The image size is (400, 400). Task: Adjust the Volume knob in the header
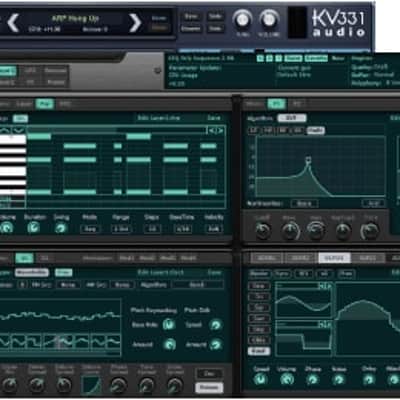(269, 20)
